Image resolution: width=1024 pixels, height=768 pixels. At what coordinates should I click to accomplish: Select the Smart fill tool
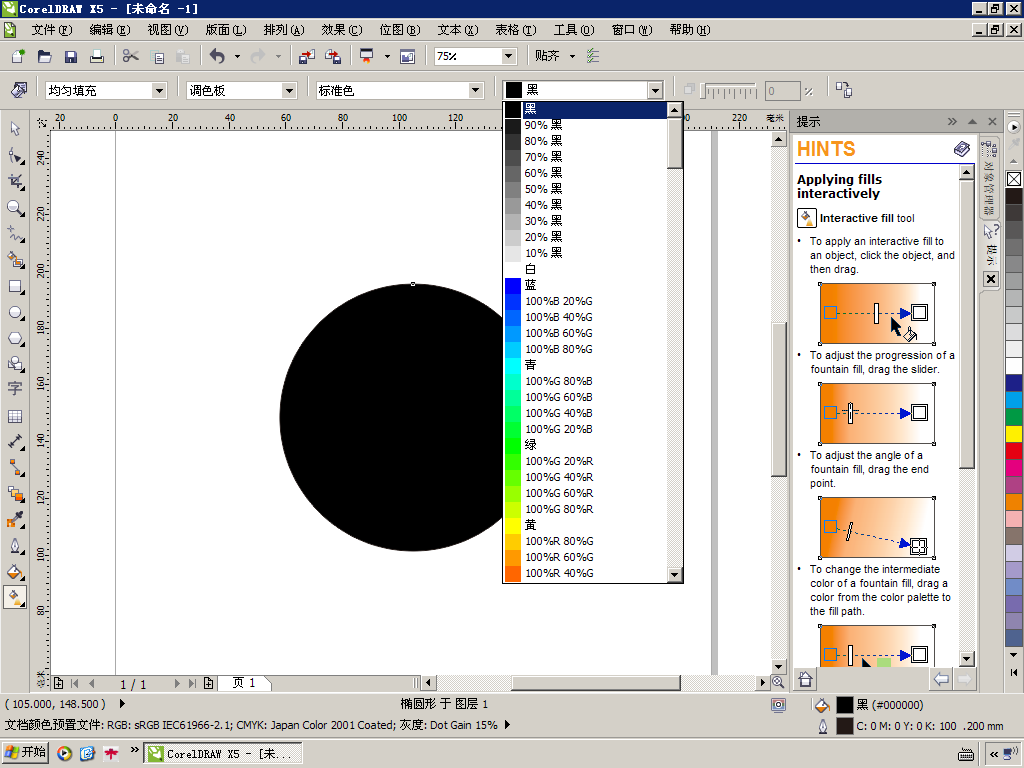point(15,260)
